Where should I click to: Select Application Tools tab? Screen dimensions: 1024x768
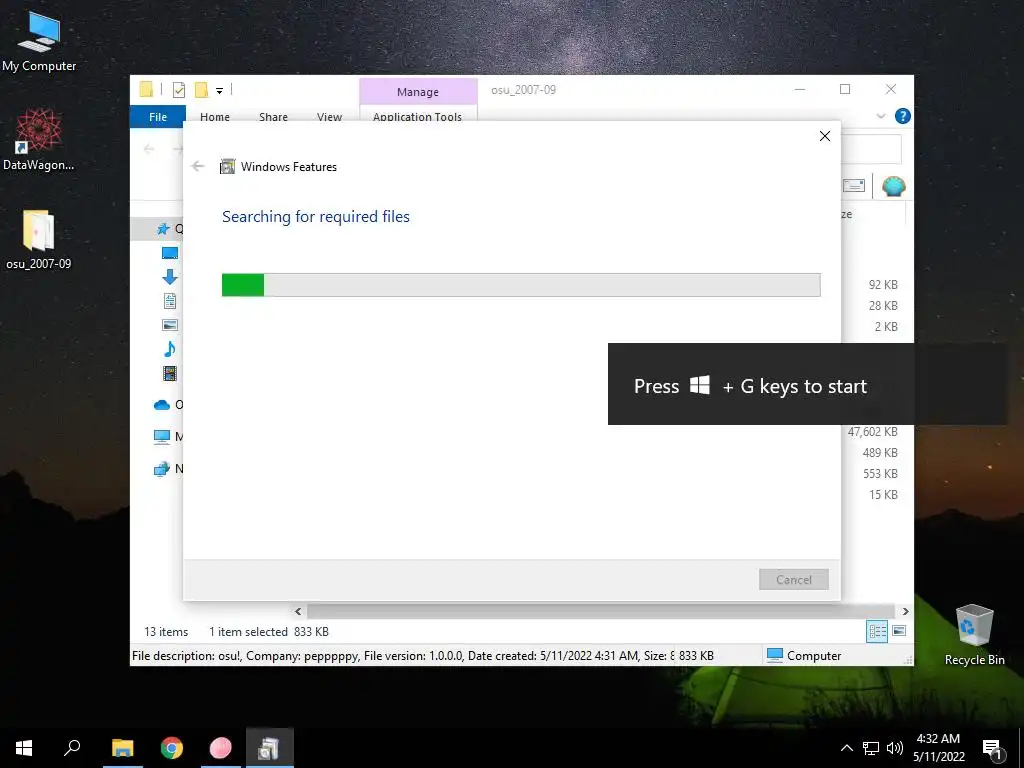click(417, 117)
